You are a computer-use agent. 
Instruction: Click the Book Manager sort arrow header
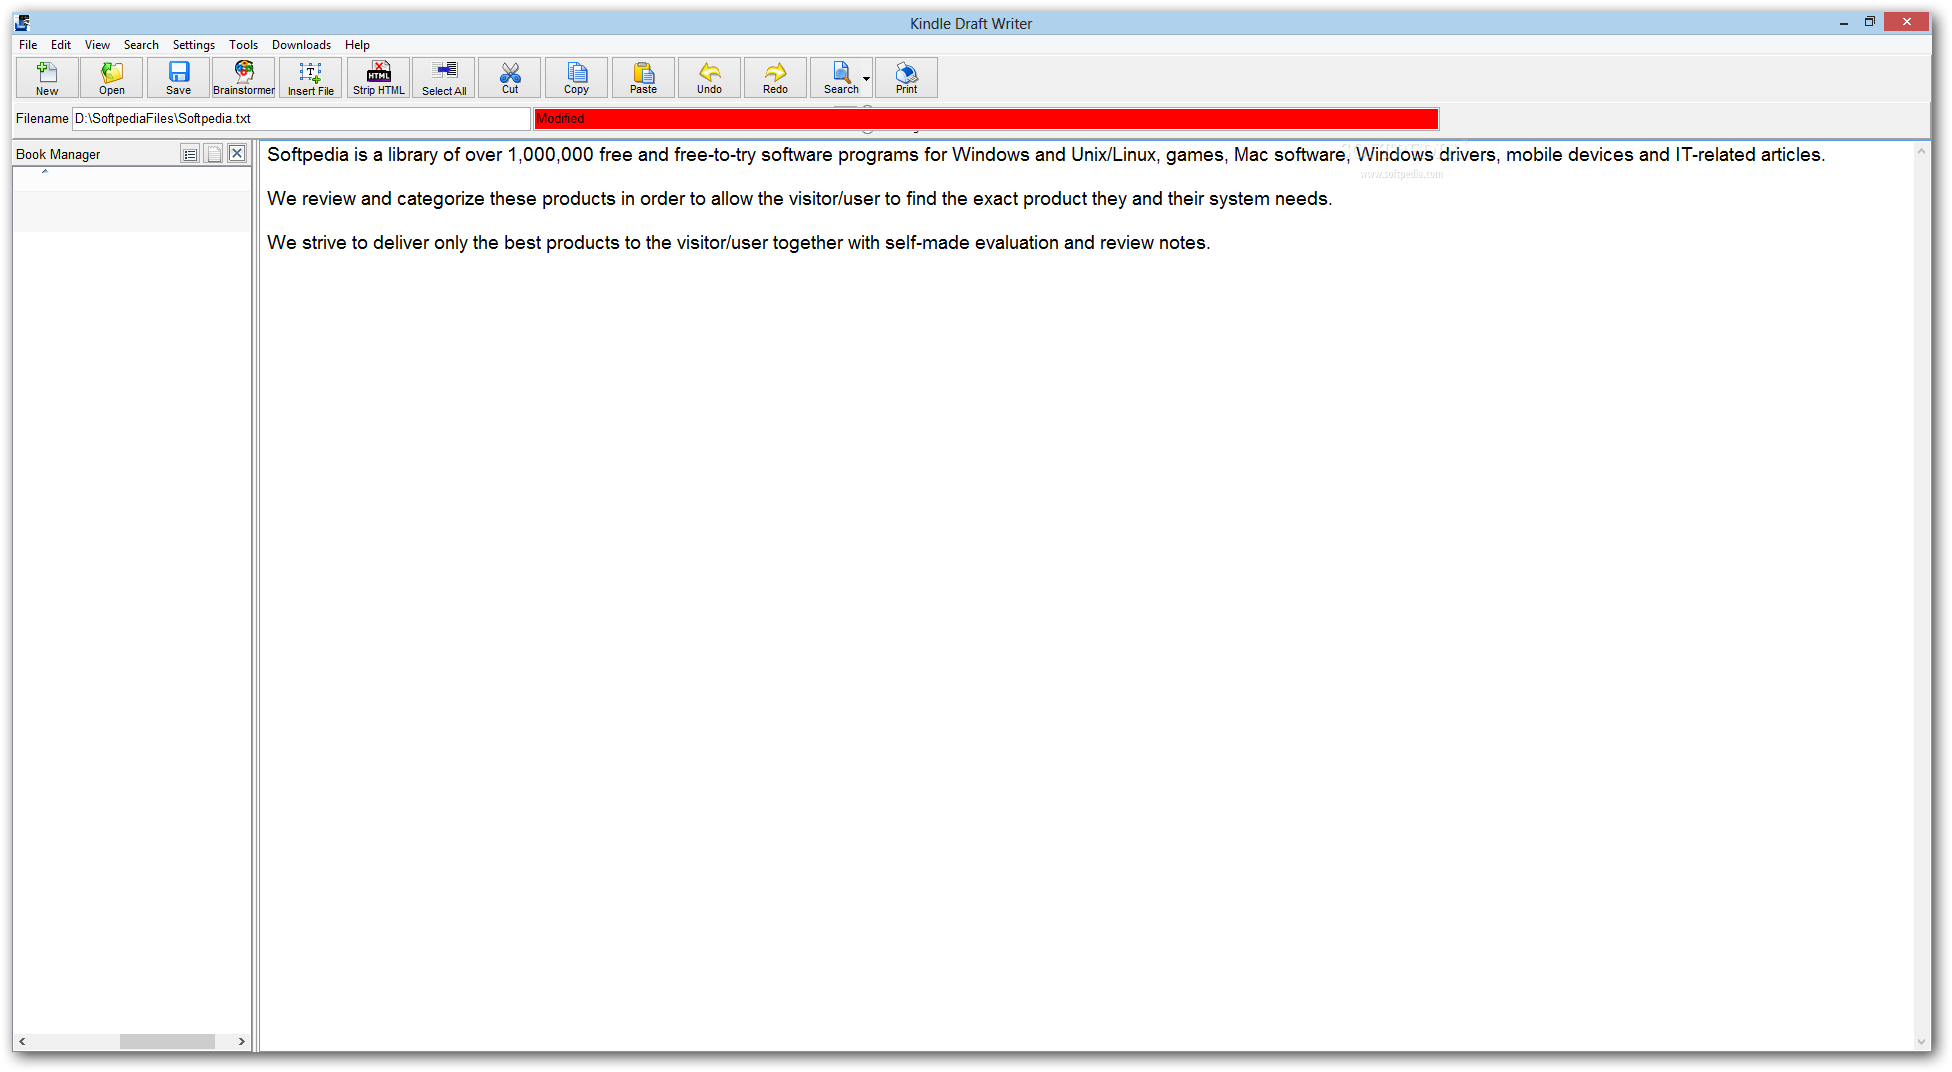[x=45, y=172]
